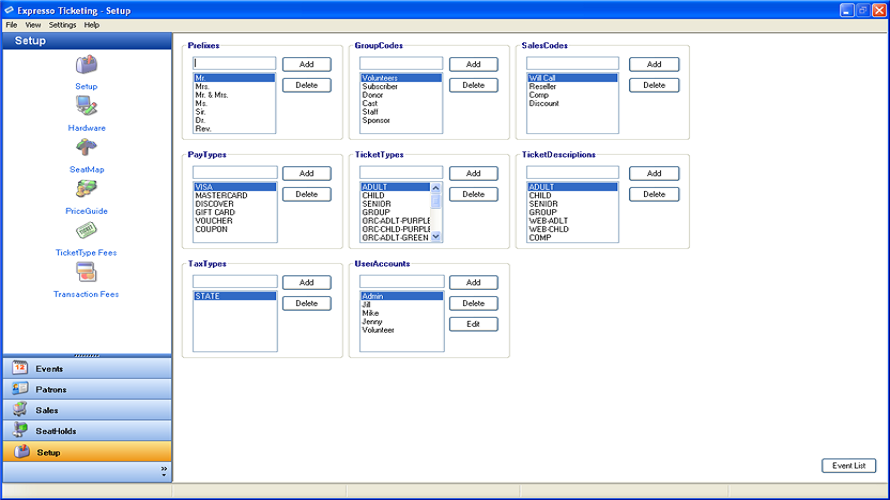
Task: Open the Transaction Fees icon
Action: 86,272
